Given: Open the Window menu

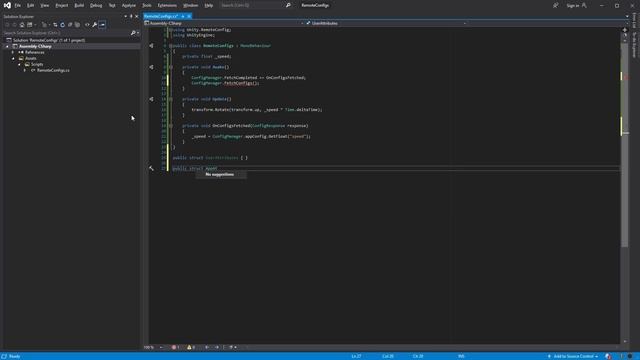Looking at the screenshot, I should point(190,5).
